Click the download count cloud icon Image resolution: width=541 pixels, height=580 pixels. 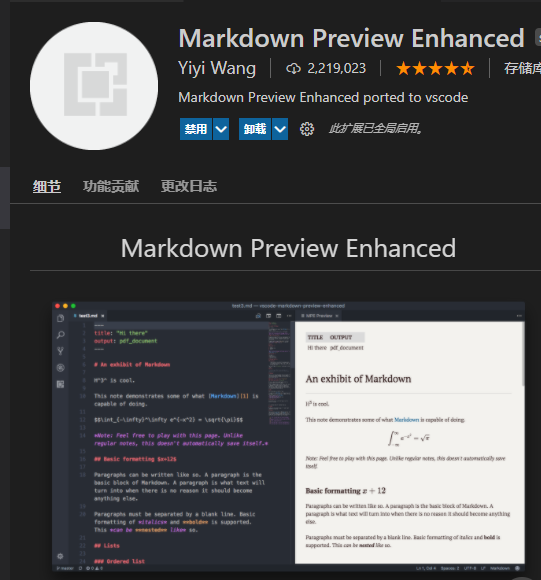click(293, 68)
